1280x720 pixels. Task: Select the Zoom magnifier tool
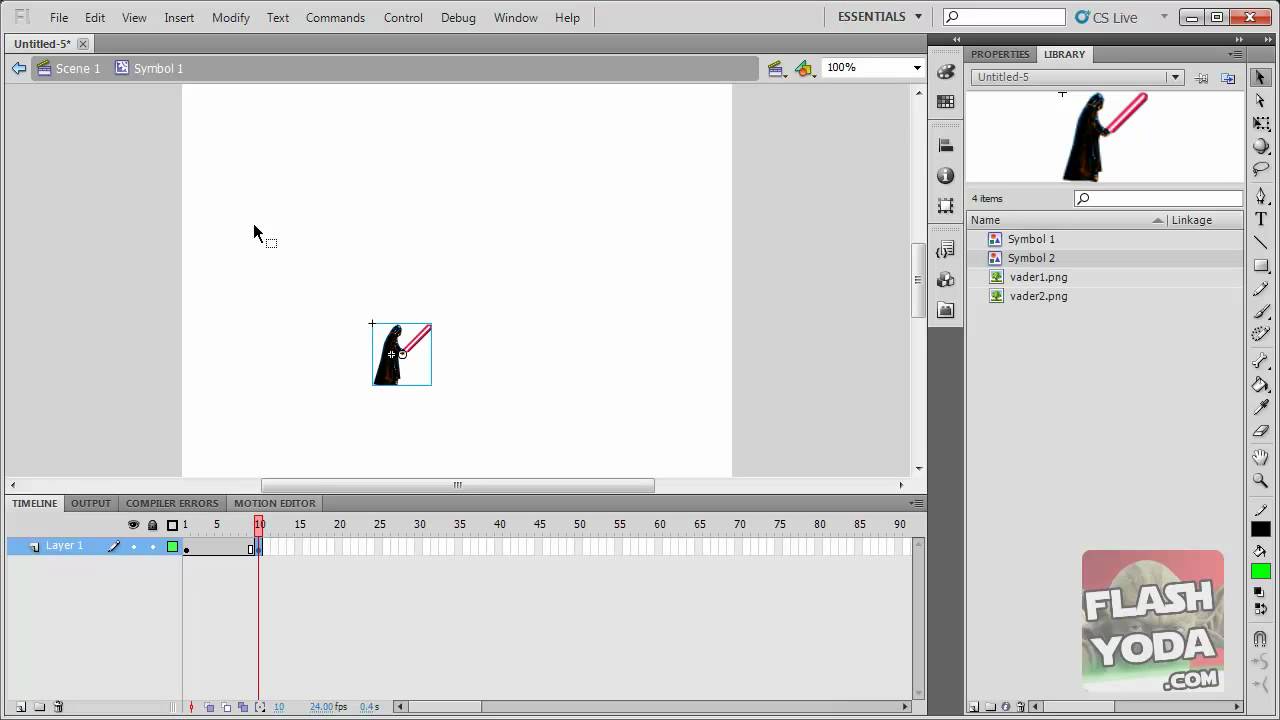click(x=1261, y=481)
